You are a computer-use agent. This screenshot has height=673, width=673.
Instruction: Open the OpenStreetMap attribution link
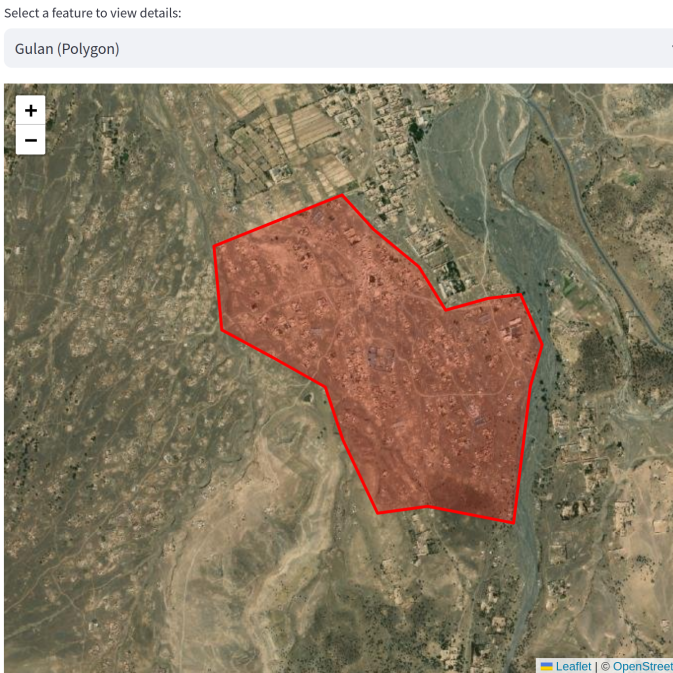click(x=643, y=666)
